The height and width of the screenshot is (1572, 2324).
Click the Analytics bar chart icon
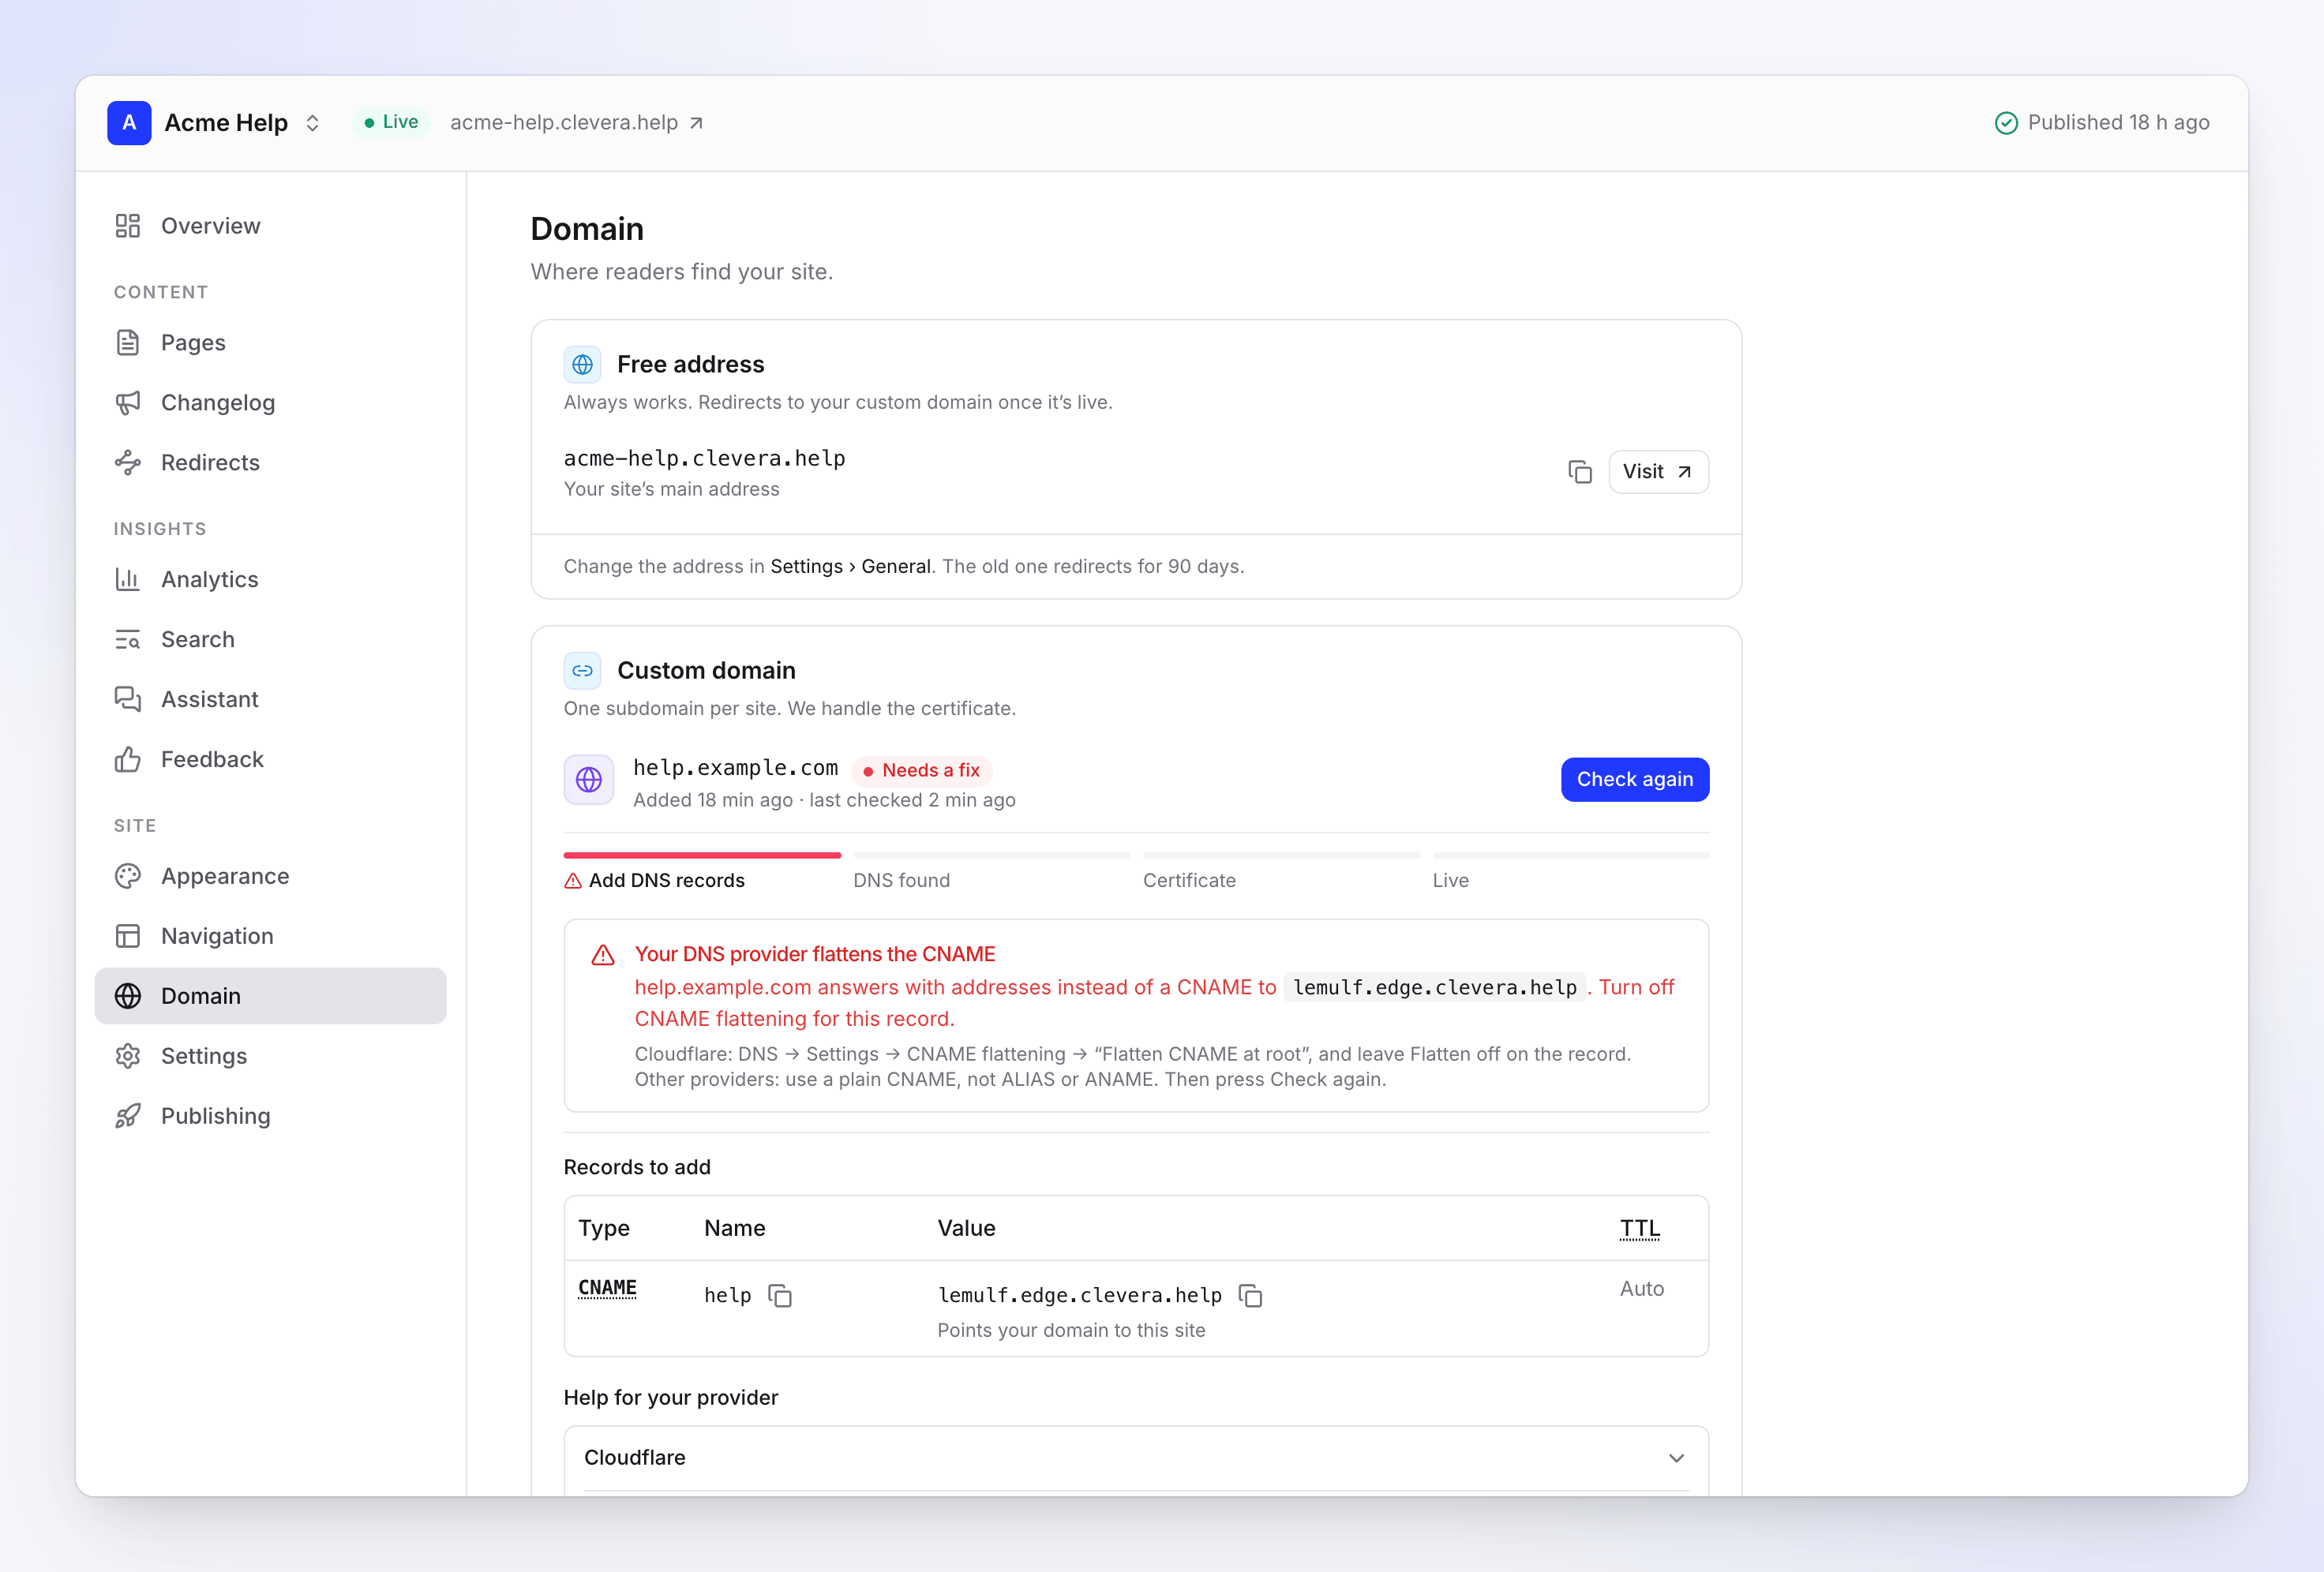point(128,580)
